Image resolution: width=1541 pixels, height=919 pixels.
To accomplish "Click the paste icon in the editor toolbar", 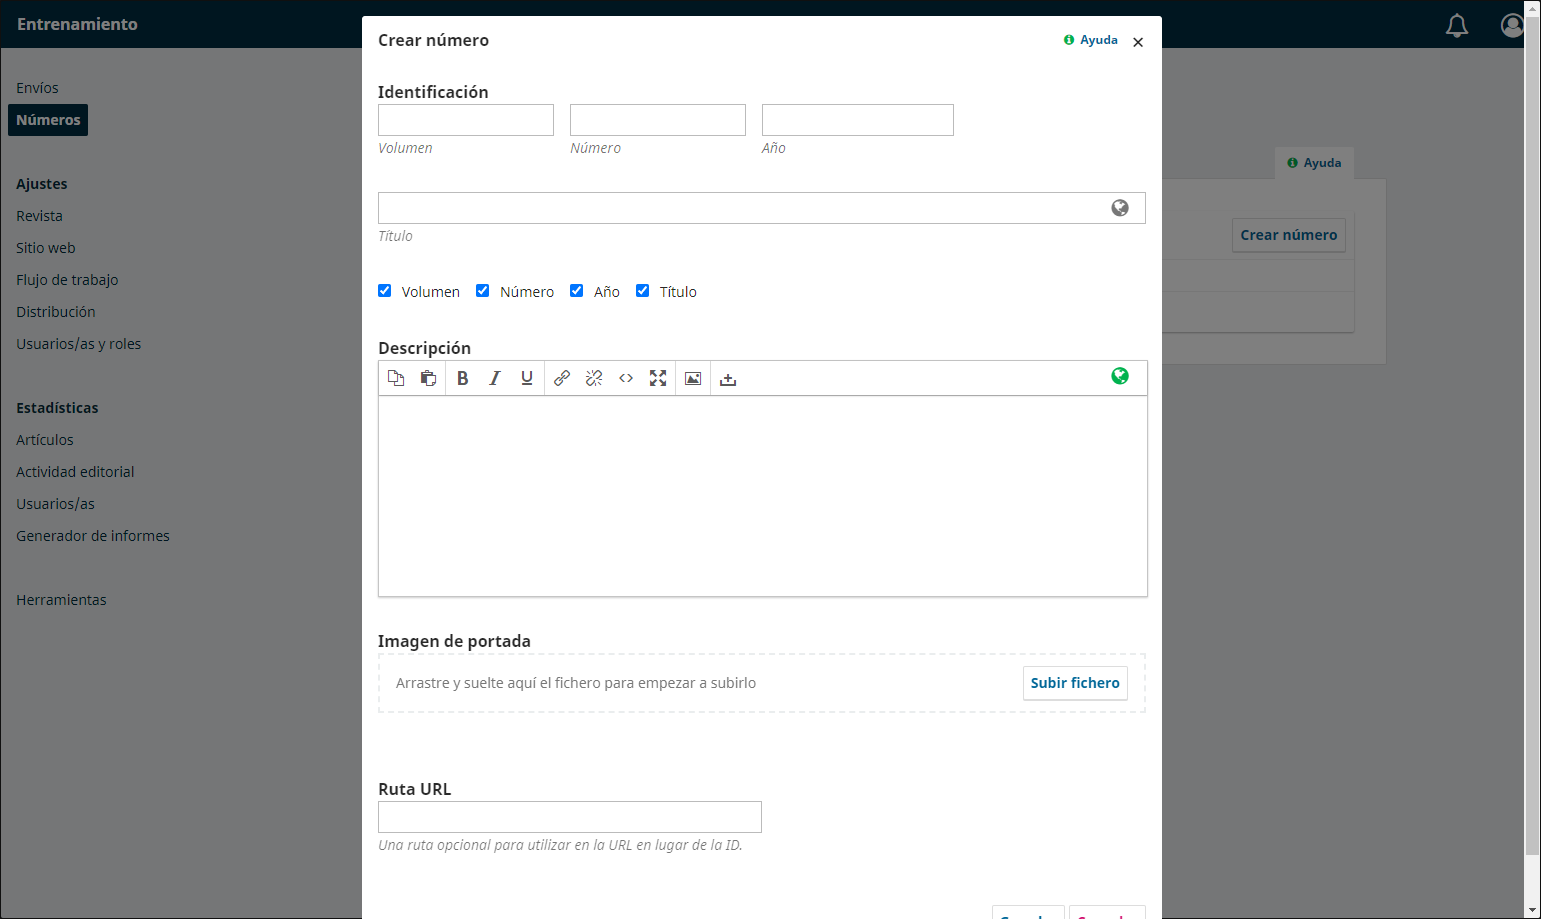I will click(x=428, y=378).
